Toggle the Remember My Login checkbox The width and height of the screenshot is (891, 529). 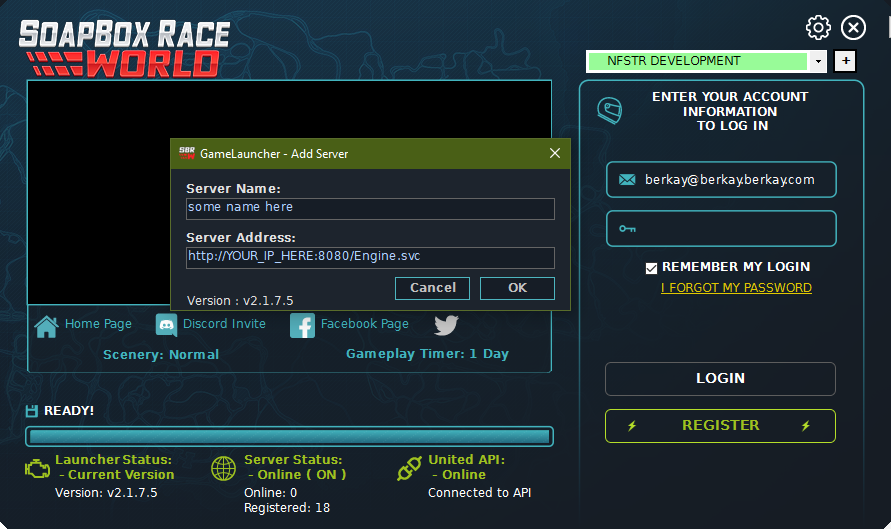pyautogui.click(x=651, y=268)
